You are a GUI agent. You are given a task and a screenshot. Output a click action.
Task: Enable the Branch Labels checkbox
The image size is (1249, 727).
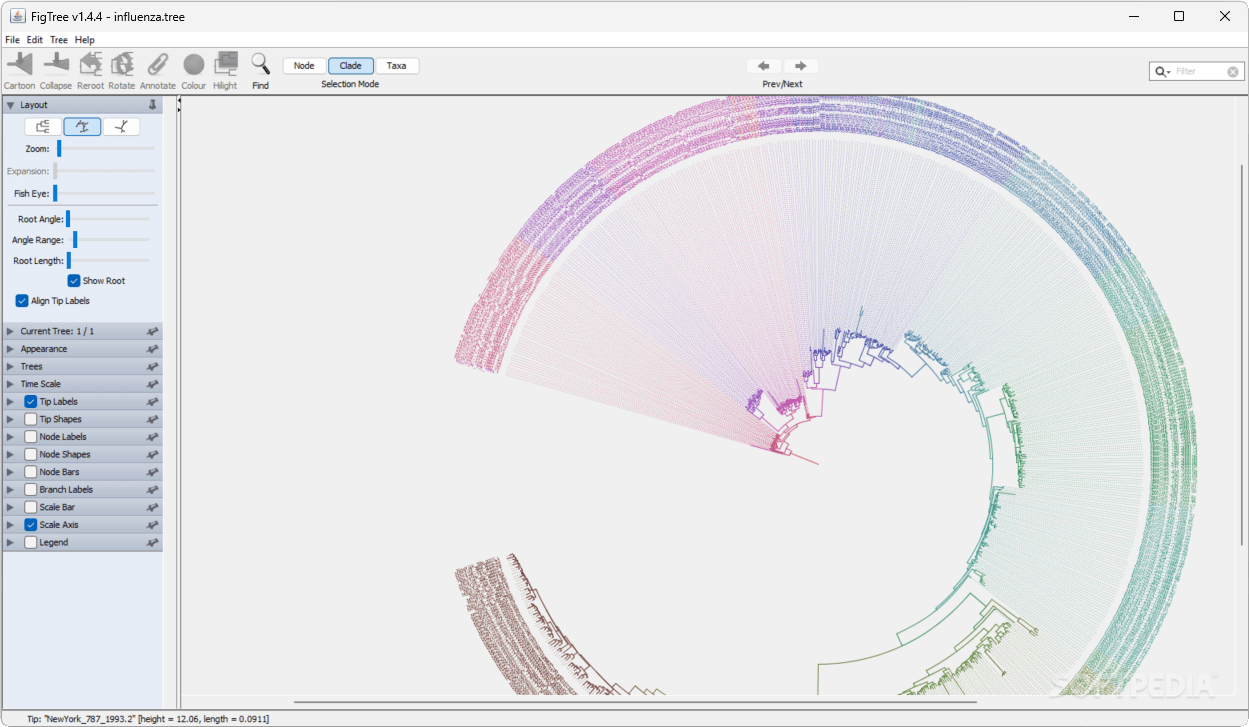tap(31, 489)
